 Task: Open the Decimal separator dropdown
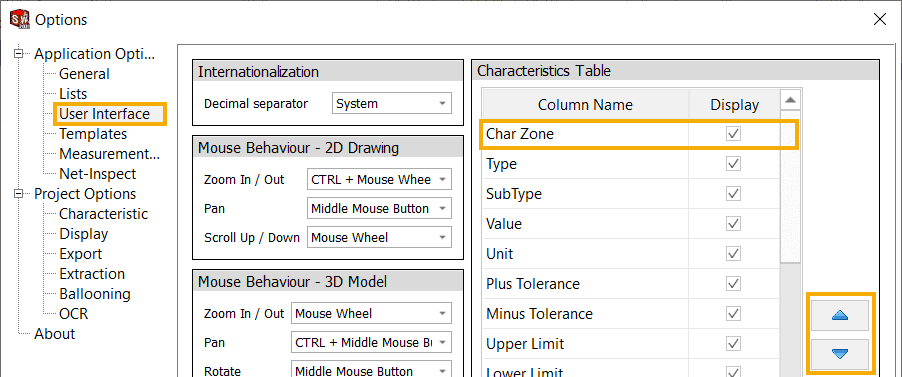pos(392,104)
